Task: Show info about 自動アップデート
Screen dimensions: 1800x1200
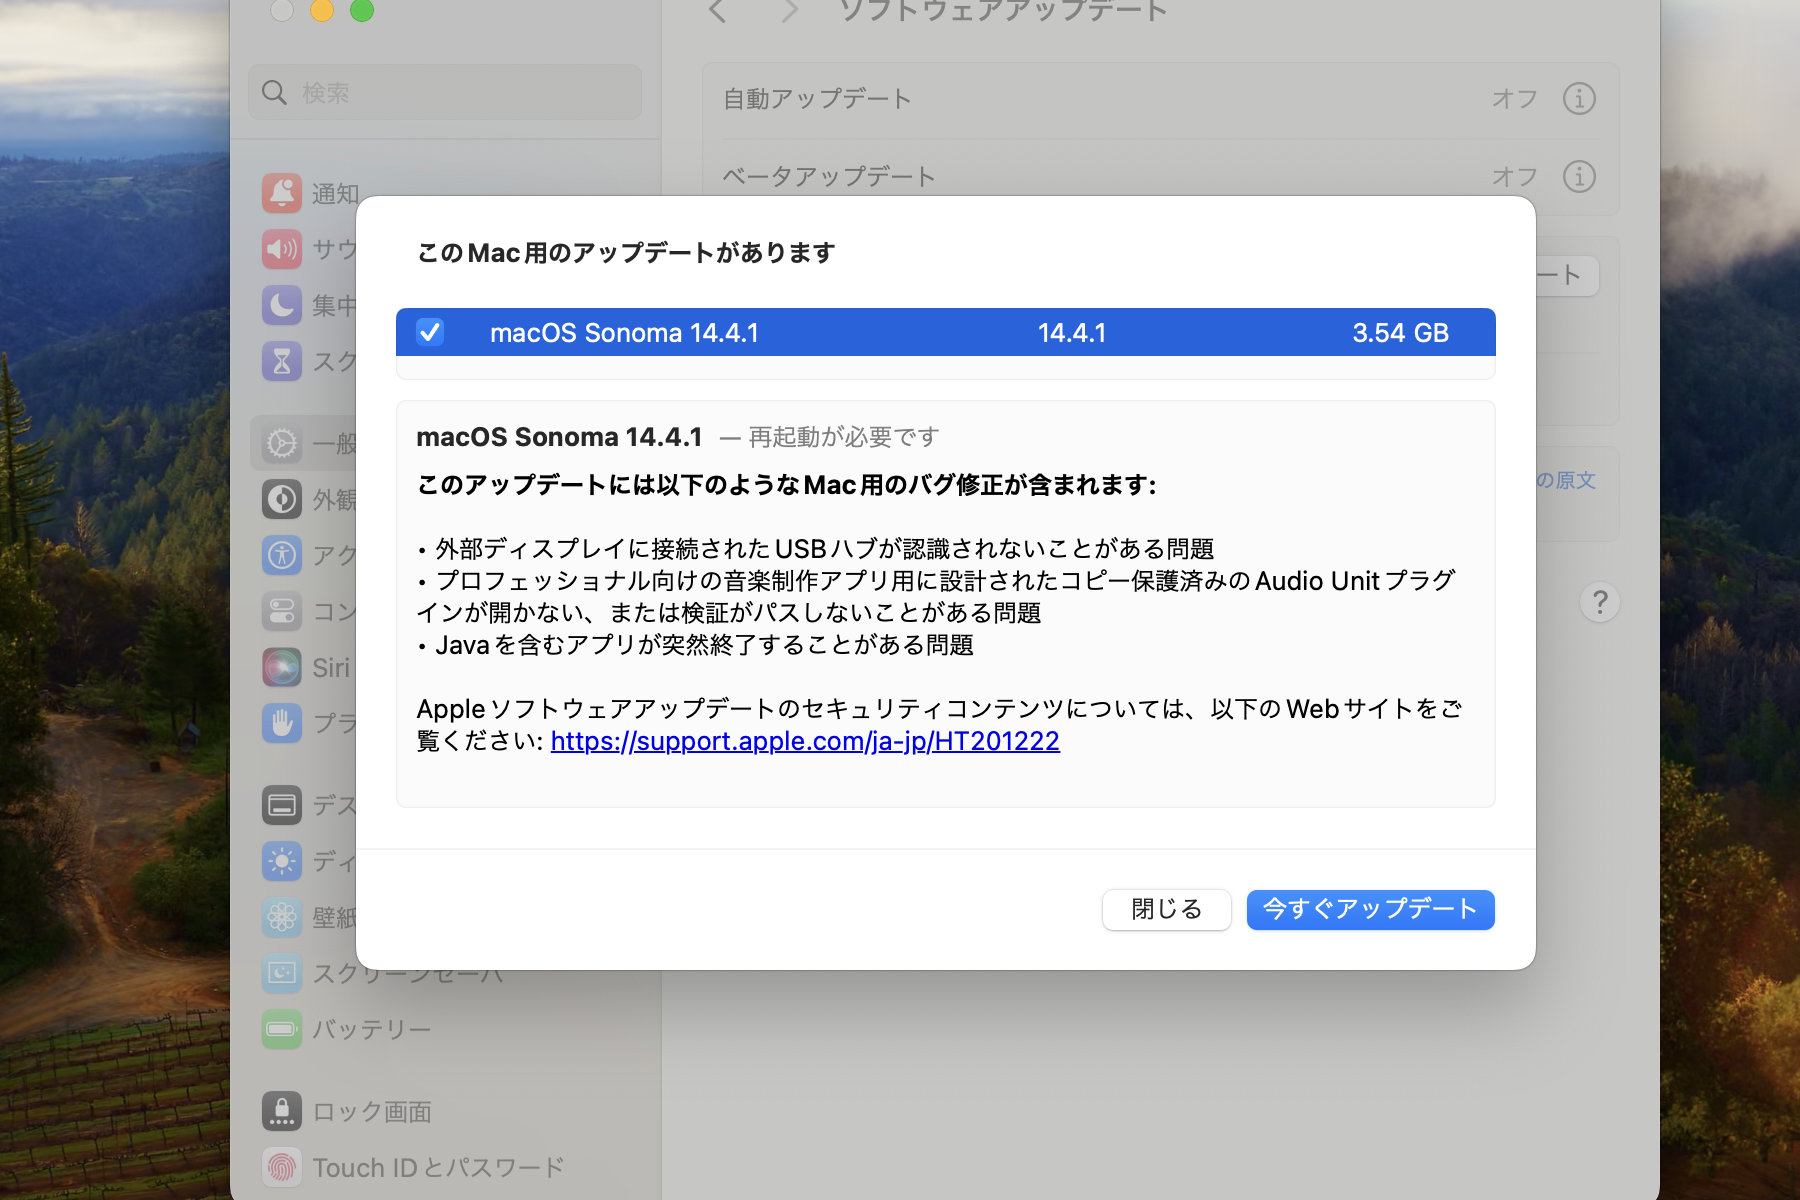Action: pos(1578,98)
